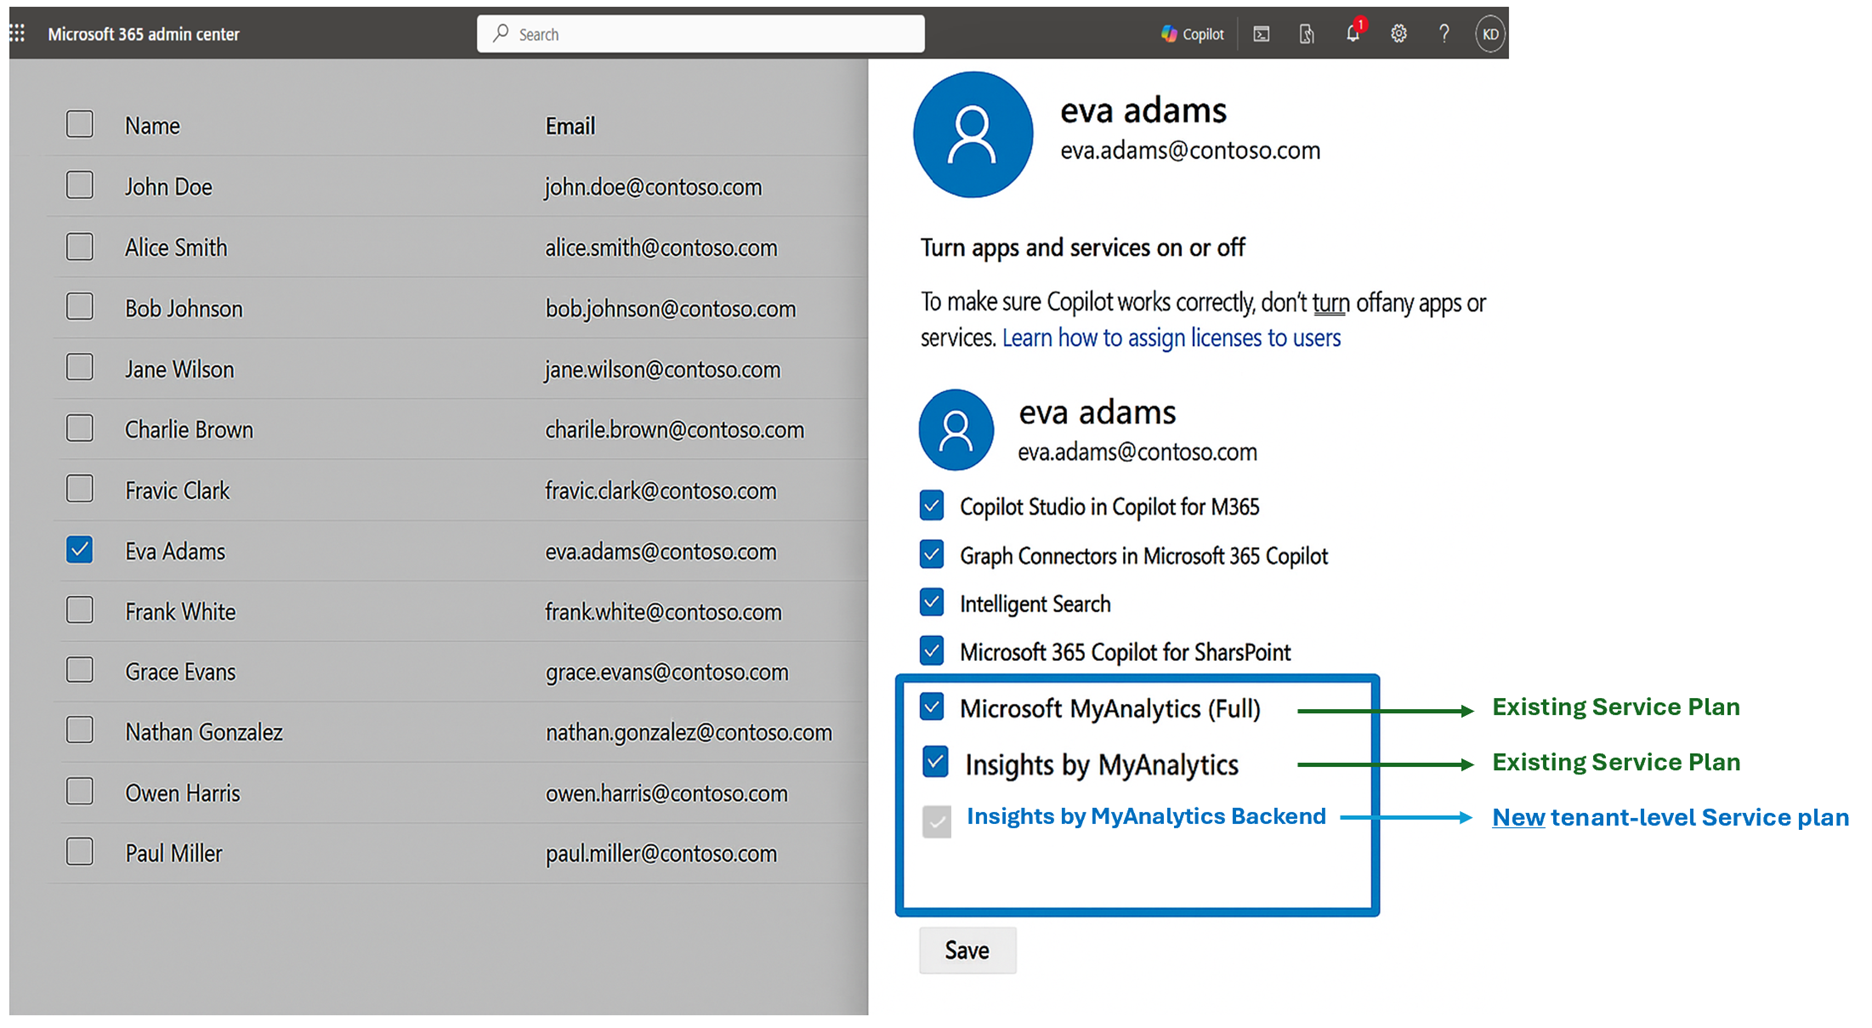
Task: Turn off Intelligent Search
Action: click(932, 602)
